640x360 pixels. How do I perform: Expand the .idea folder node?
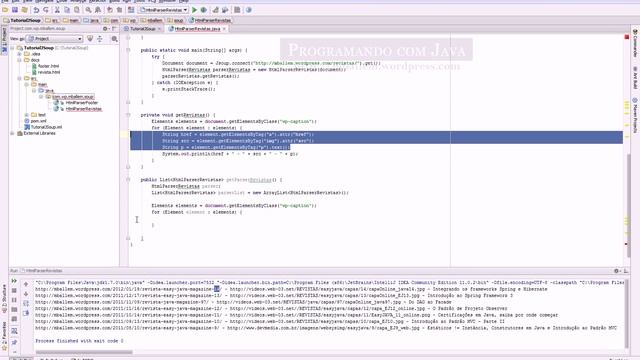click(x=19, y=54)
